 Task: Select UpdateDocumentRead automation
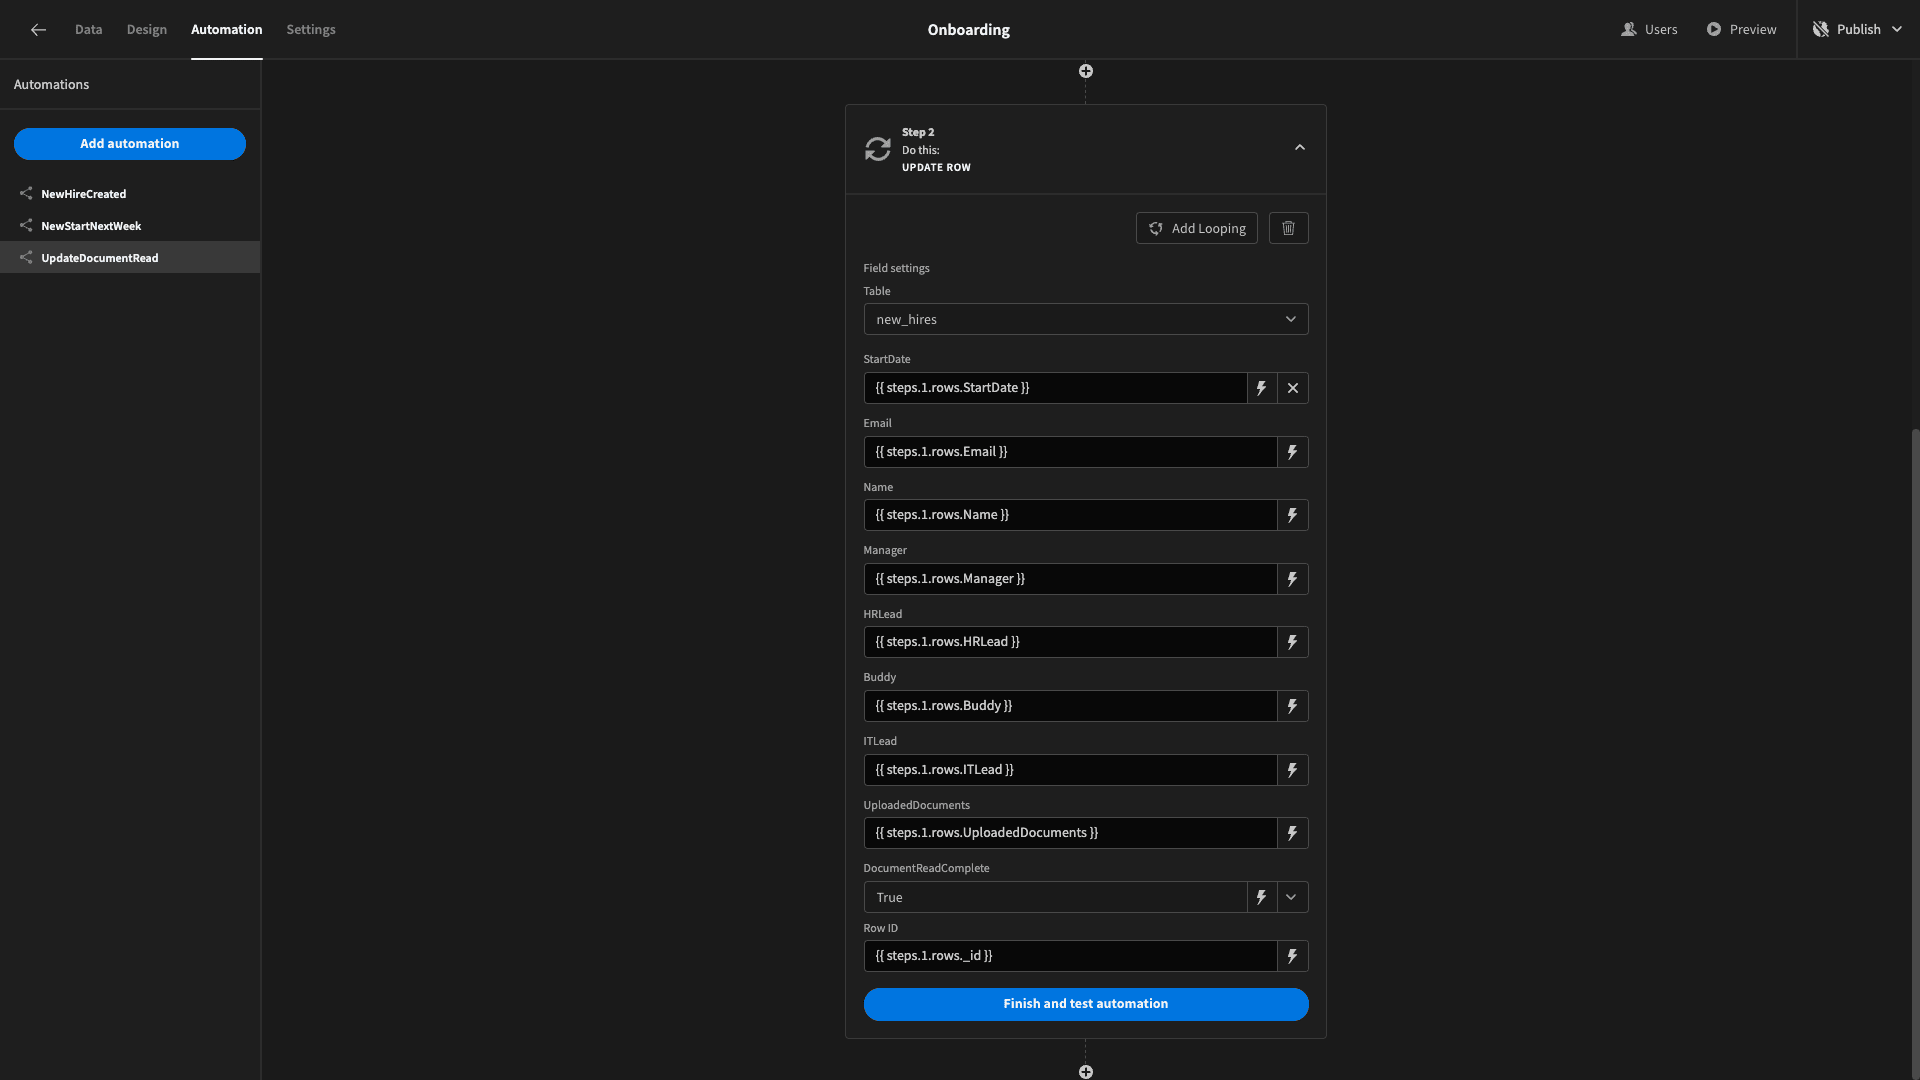click(x=130, y=258)
